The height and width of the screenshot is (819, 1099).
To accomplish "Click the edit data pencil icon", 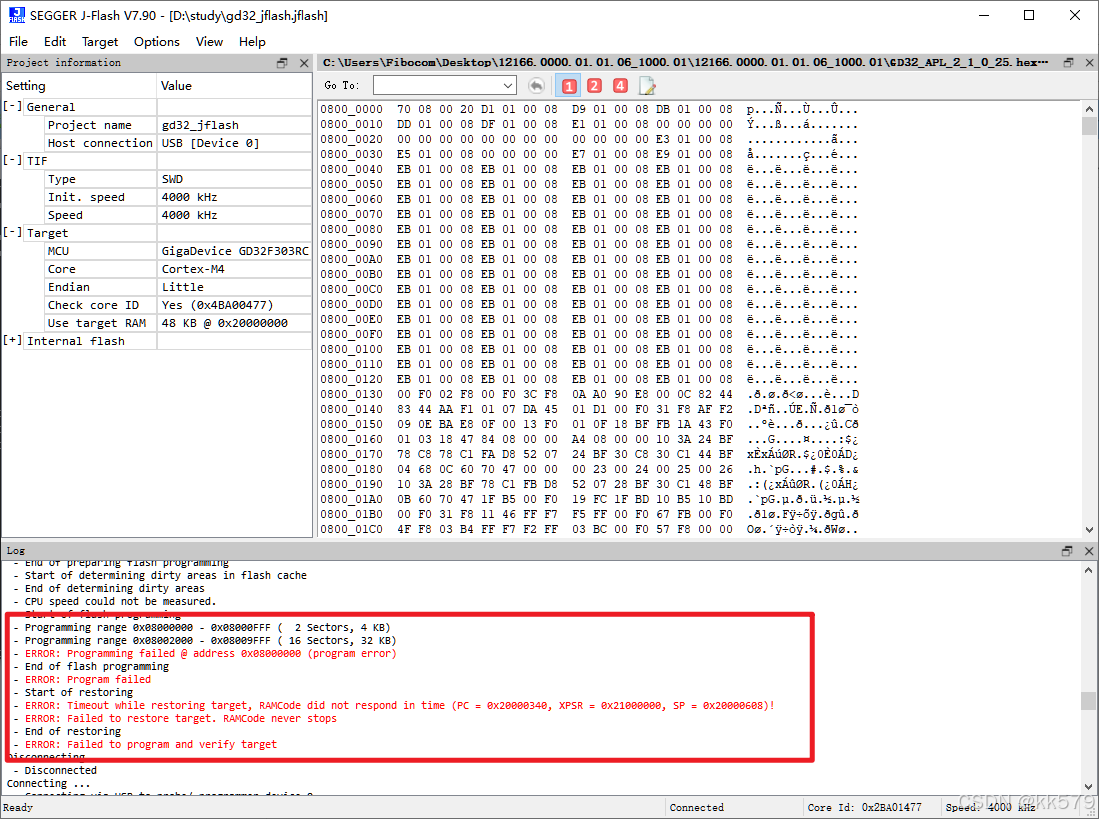I will (x=647, y=85).
